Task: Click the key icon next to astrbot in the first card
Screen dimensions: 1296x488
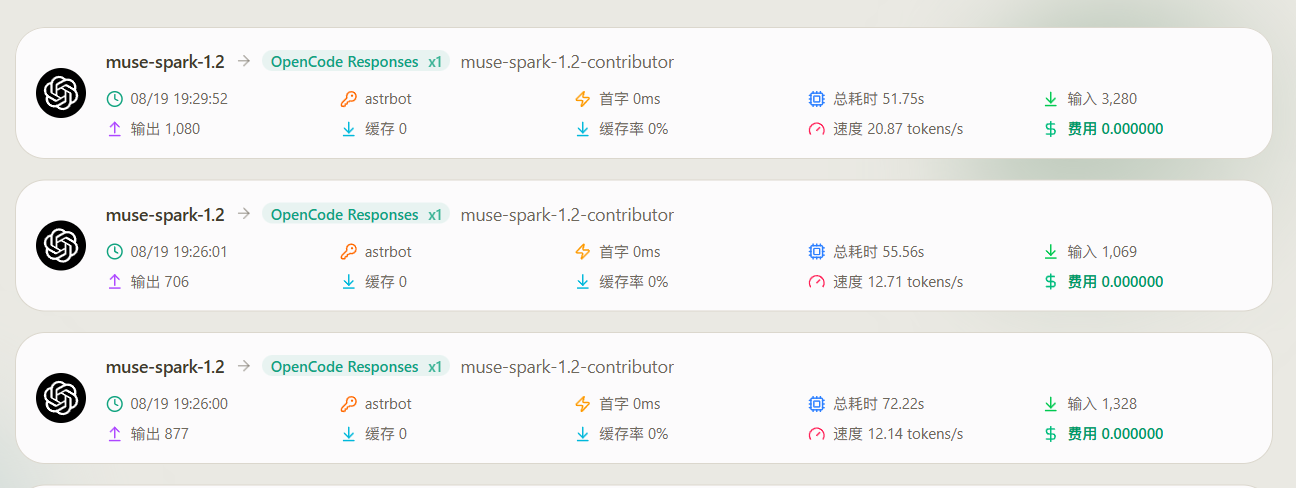Action: point(349,99)
